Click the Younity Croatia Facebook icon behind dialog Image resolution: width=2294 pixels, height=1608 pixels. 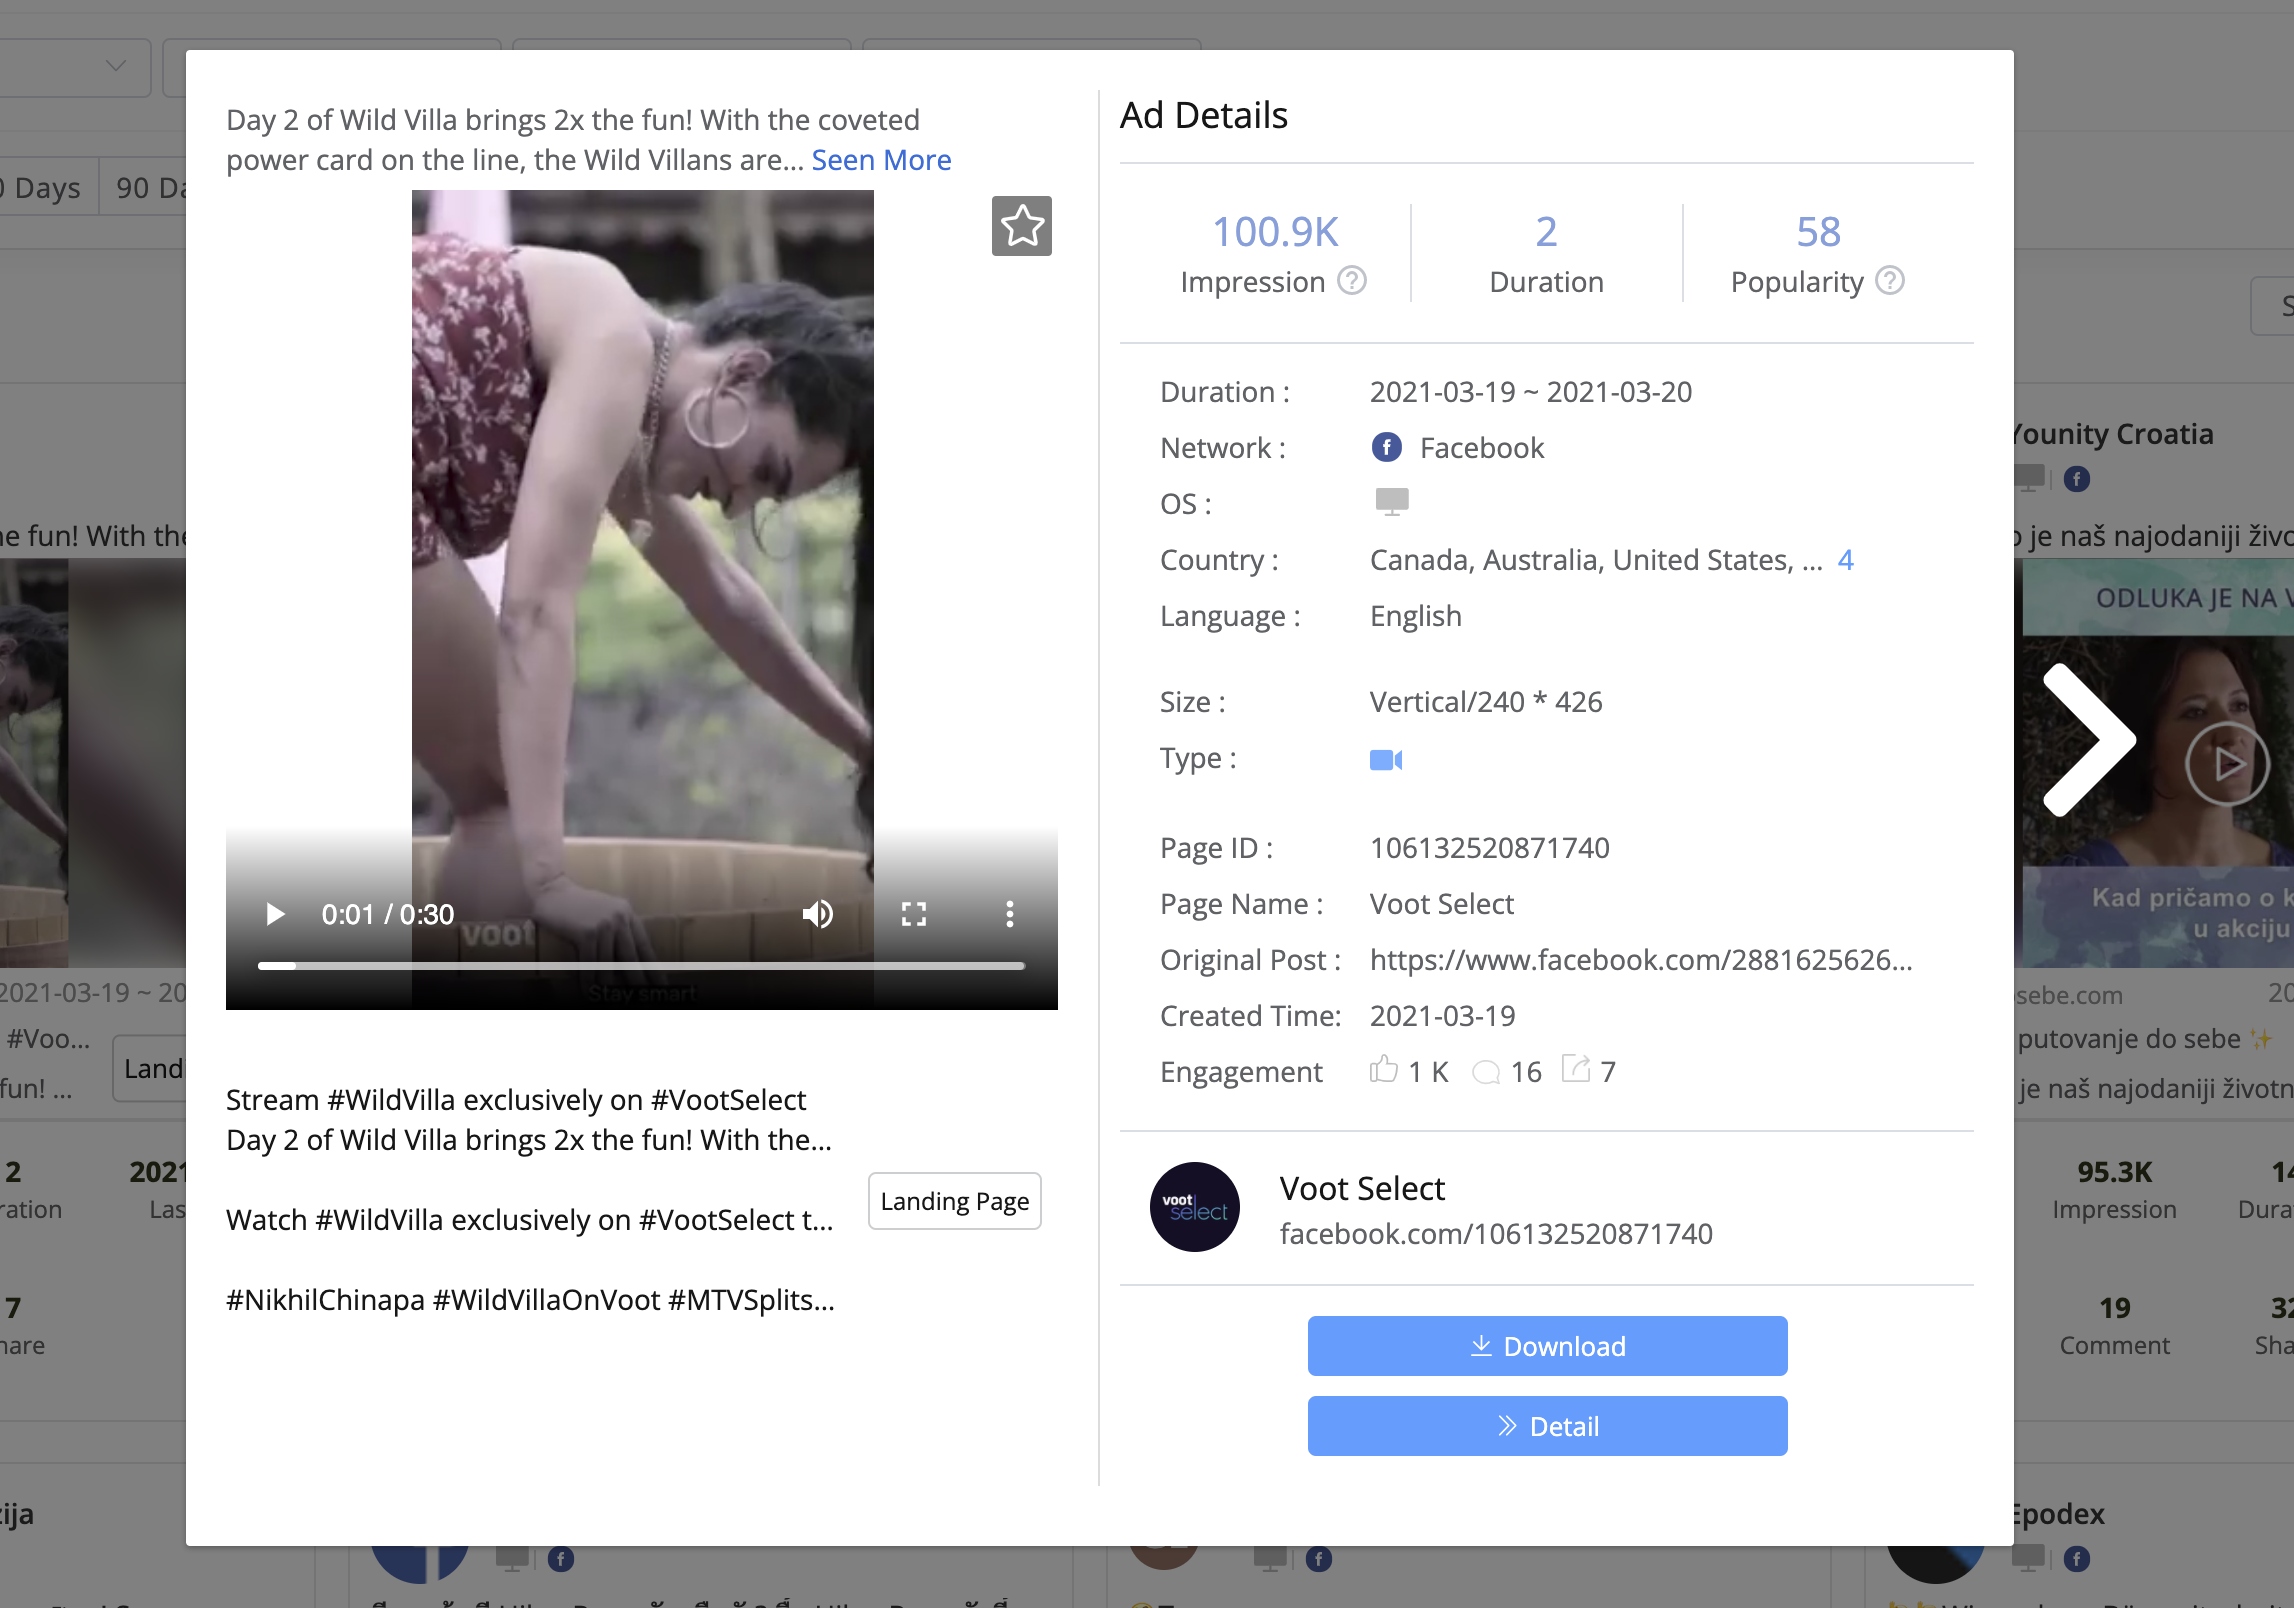[2077, 479]
